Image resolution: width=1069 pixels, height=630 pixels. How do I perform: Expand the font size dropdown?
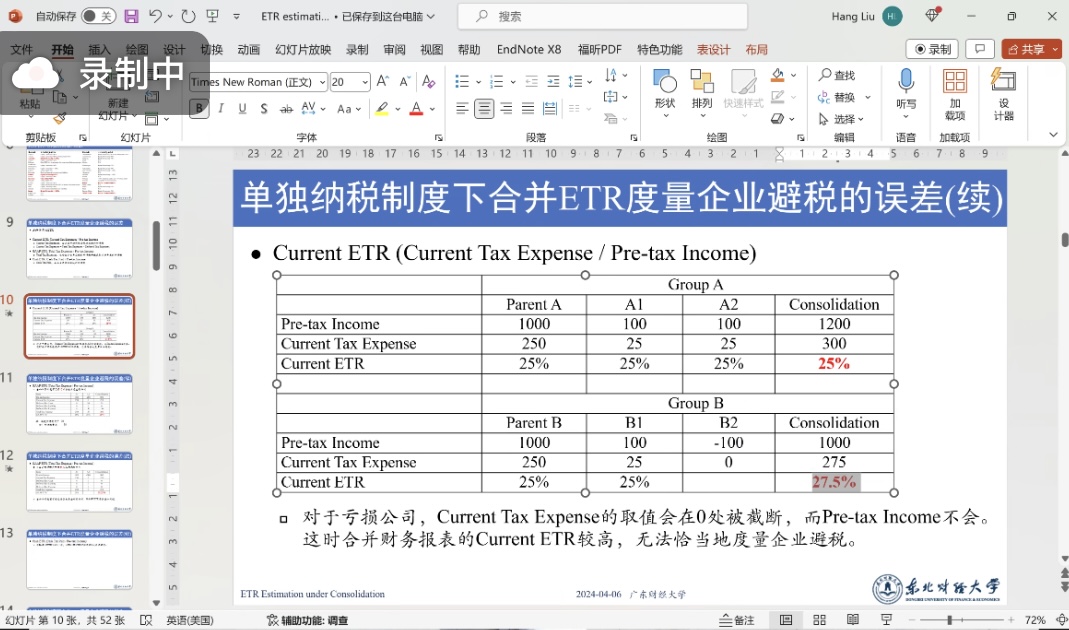(365, 82)
